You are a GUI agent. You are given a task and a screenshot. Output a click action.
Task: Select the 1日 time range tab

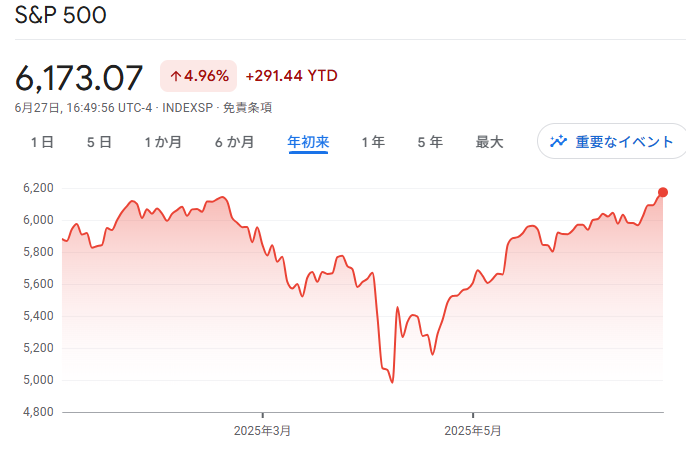[x=42, y=142]
